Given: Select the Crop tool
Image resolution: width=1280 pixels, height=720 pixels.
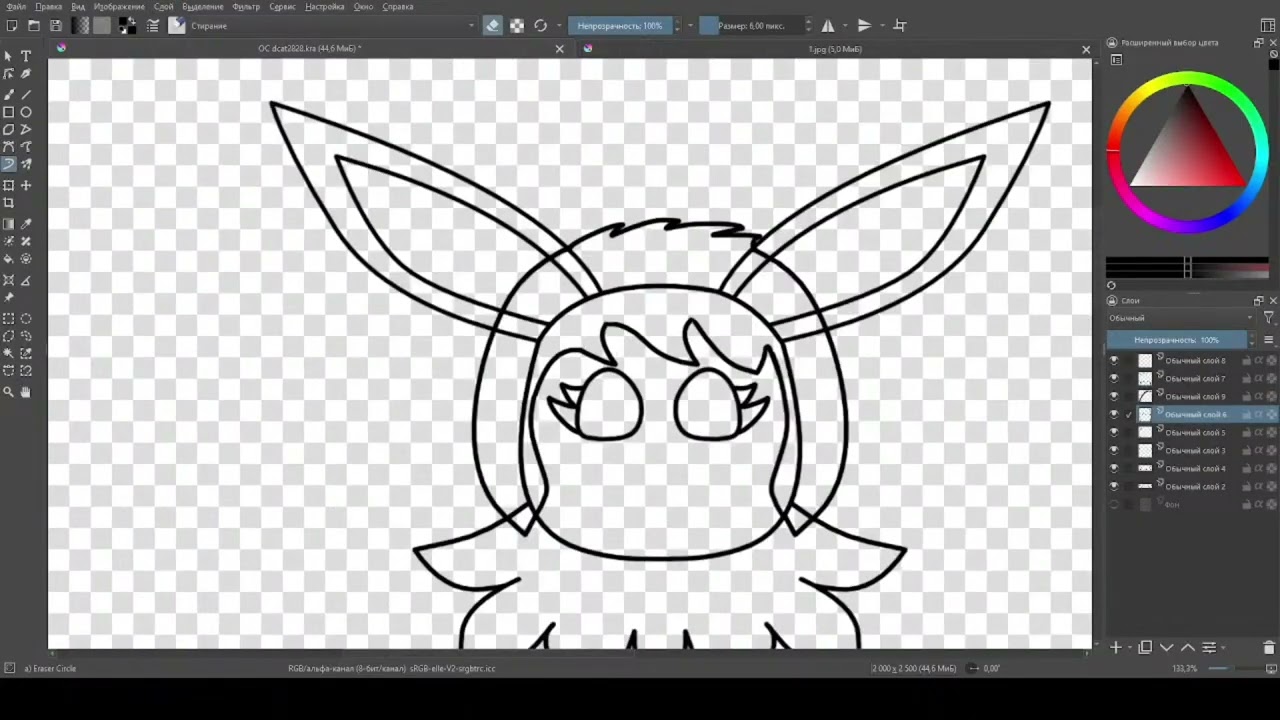Looking at the screenshot, I should coord(9,203).
